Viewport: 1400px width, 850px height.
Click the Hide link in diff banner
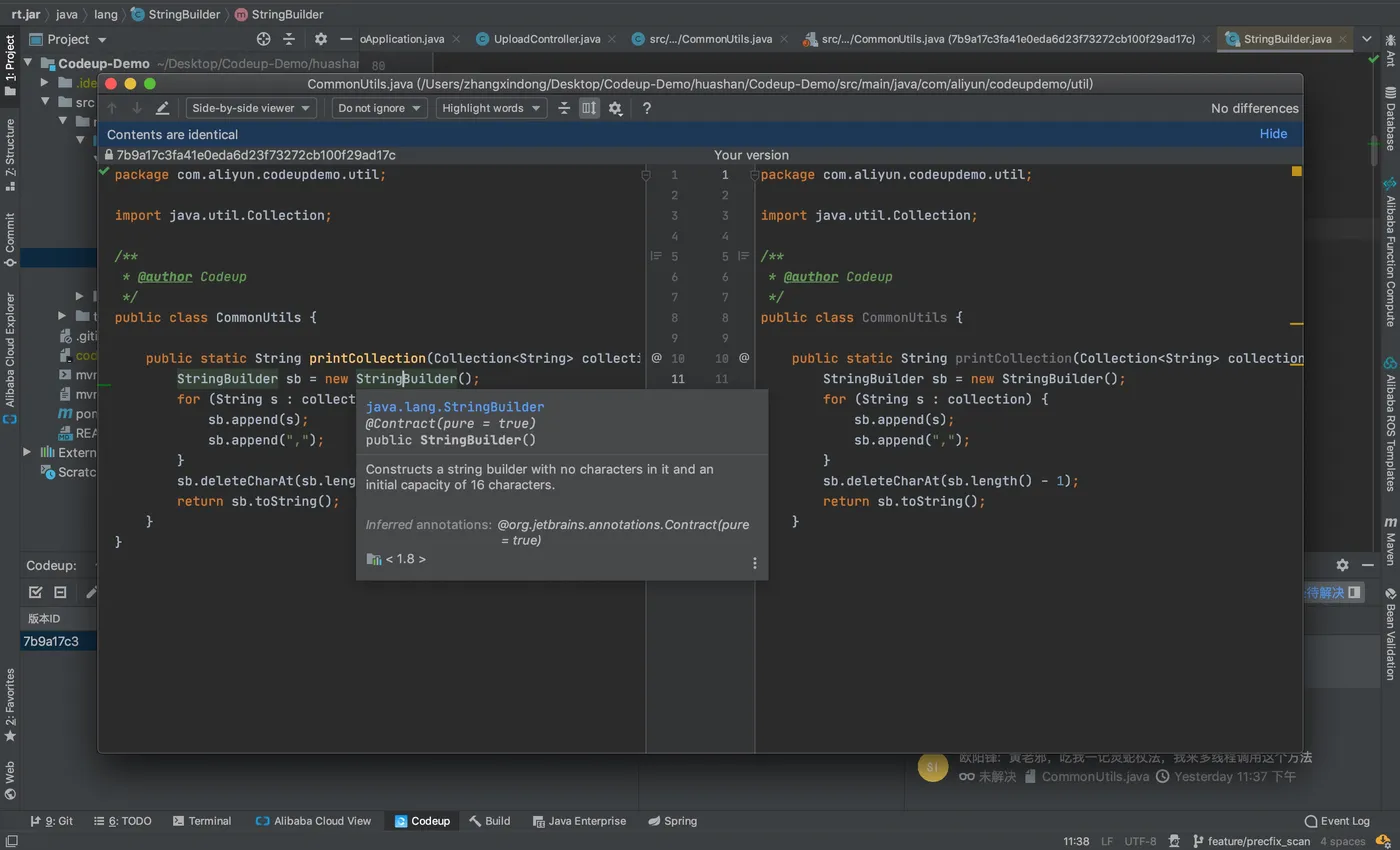click(x=1273, y=134)
